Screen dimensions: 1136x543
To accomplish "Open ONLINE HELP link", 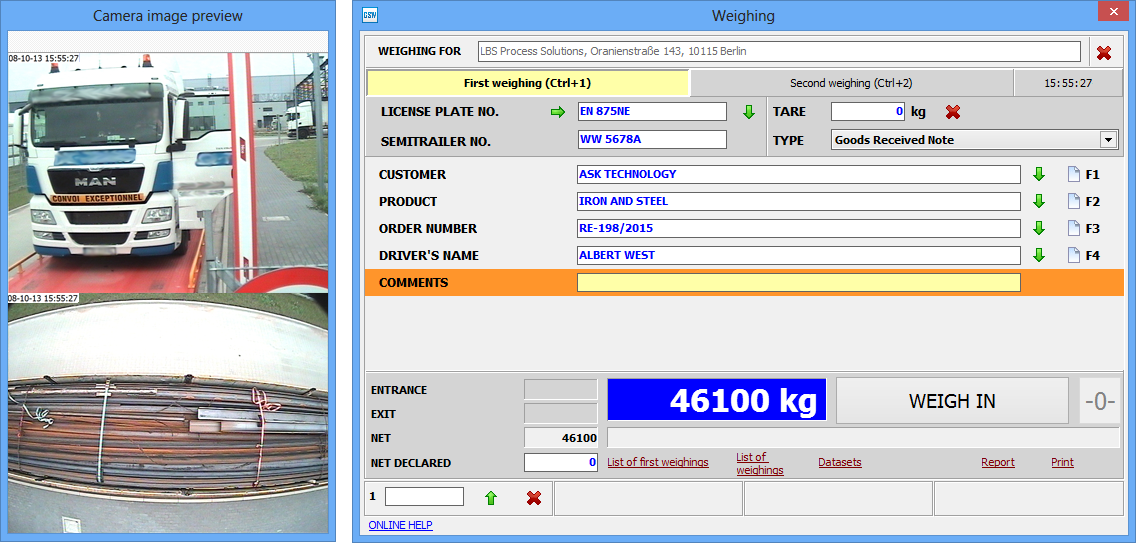I will (401, 525).
